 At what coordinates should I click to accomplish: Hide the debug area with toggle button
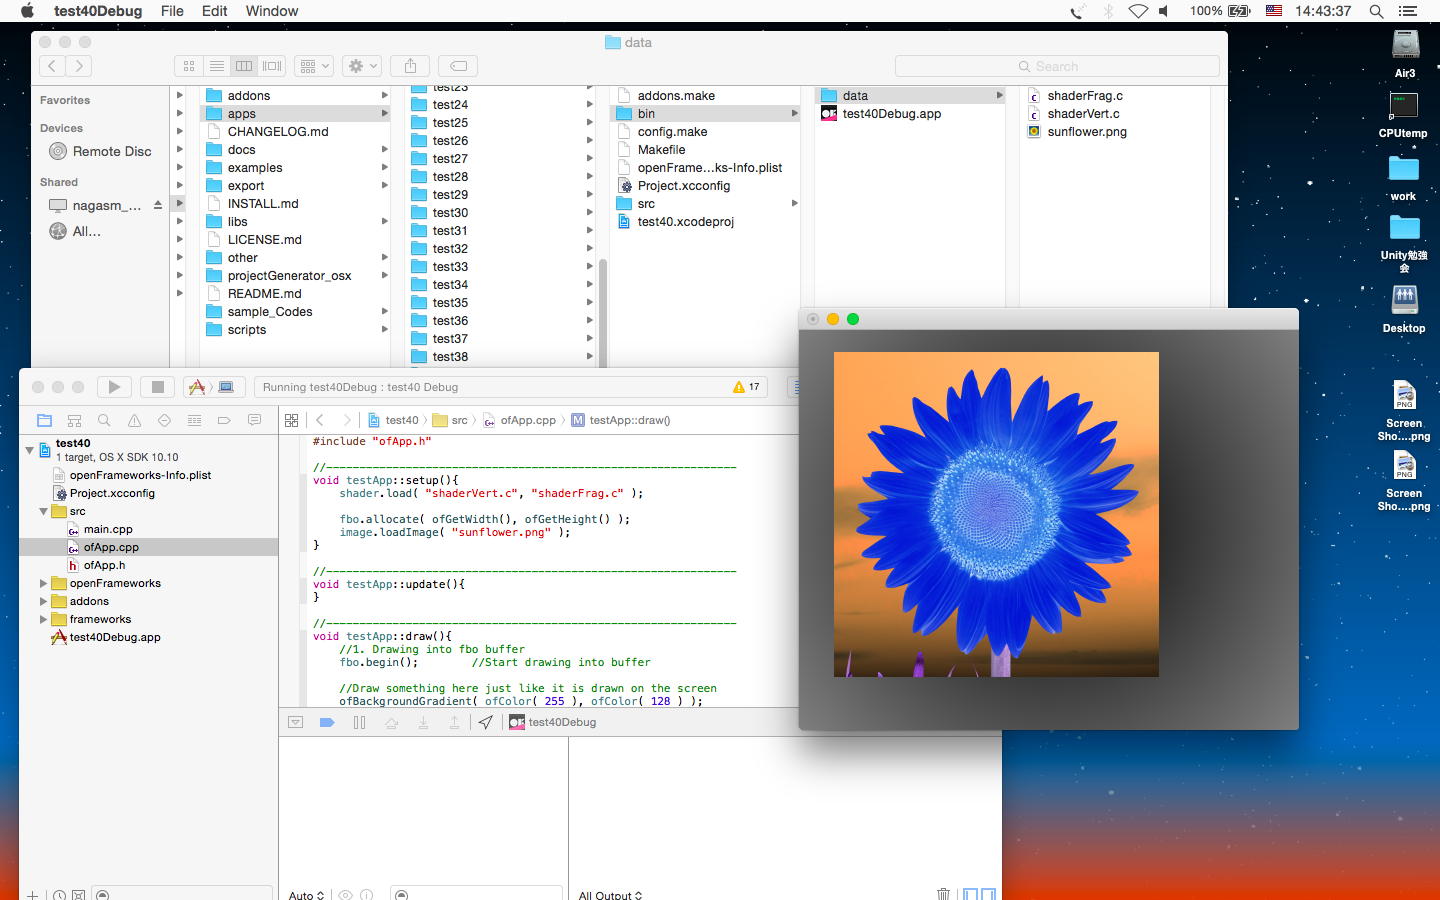296,722
